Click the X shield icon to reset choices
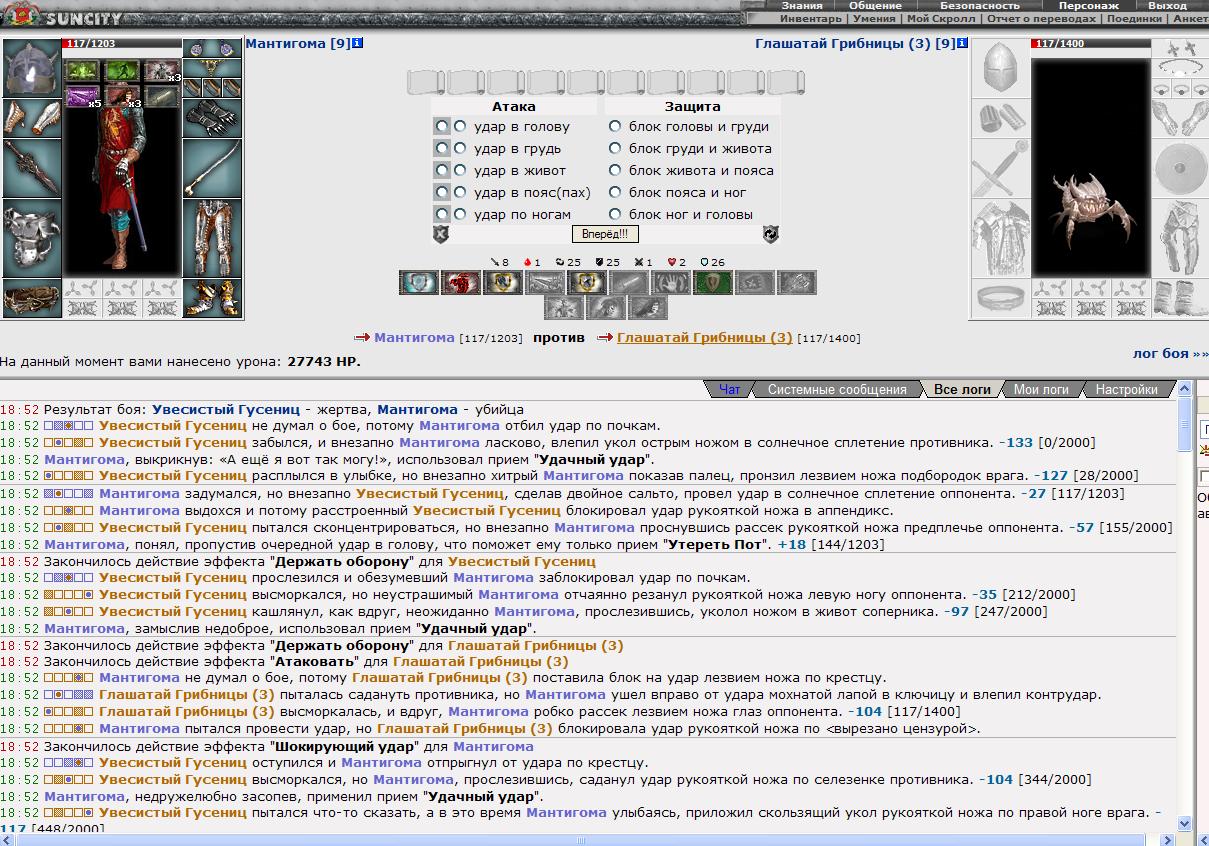1209x846 pixels. (x=441, y=234)
